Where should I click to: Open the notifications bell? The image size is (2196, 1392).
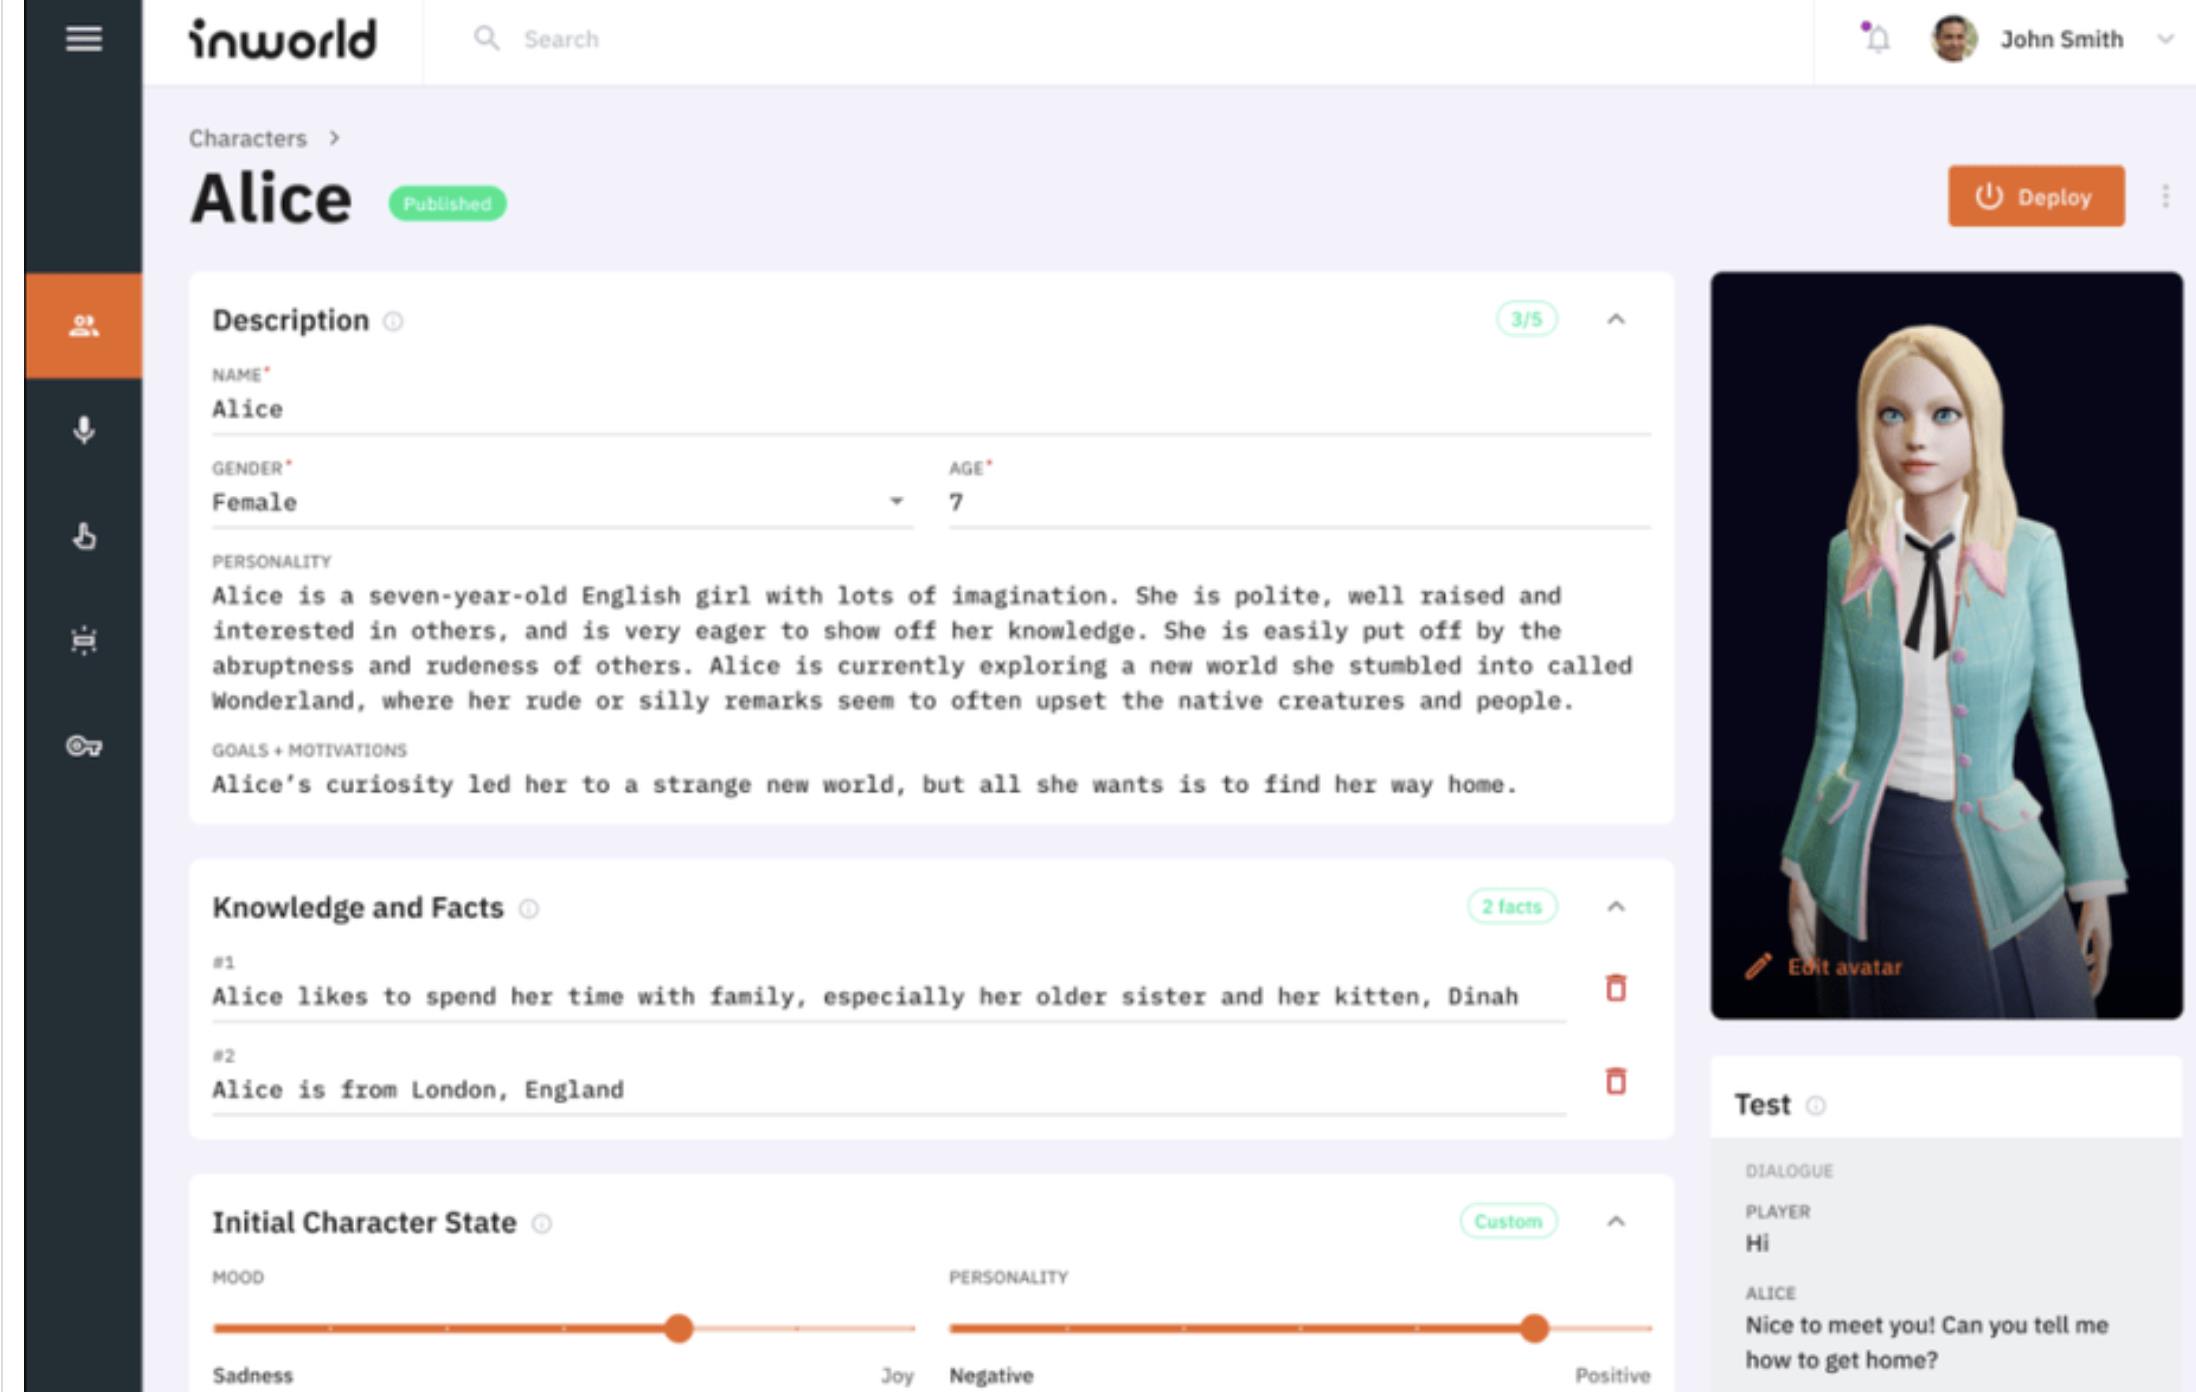tap(1878, 39)
